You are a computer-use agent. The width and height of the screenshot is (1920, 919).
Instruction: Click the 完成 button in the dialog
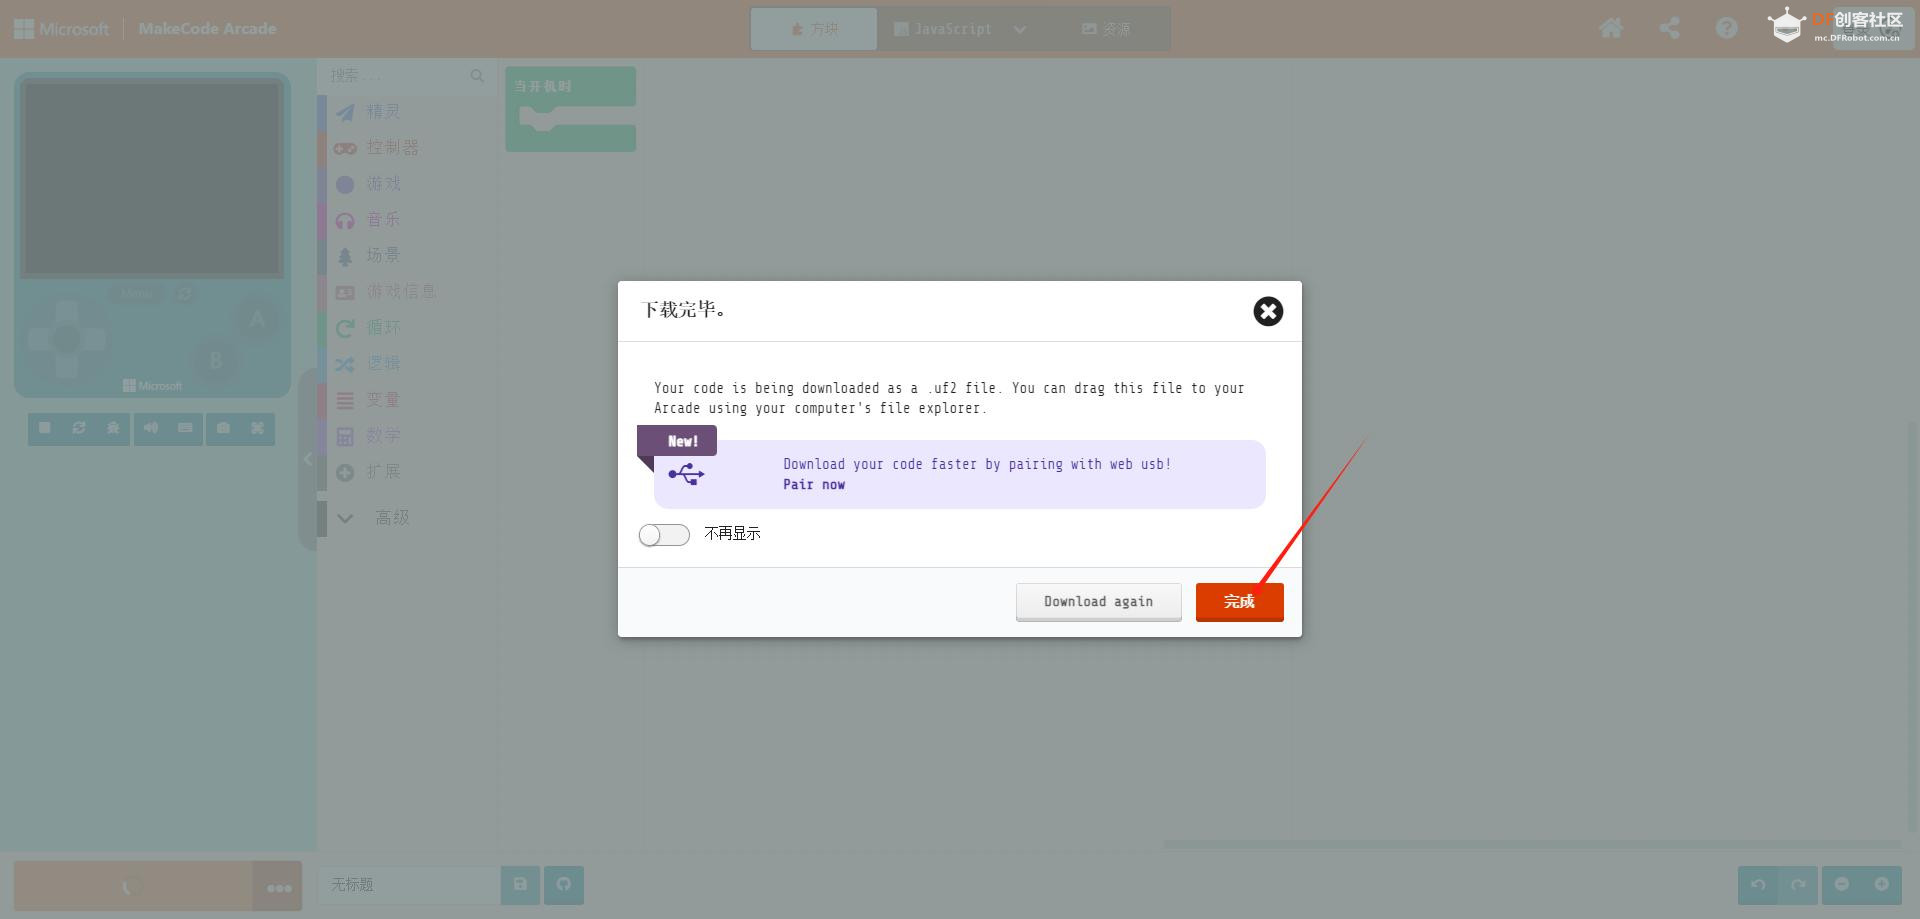coord(1239,602)
